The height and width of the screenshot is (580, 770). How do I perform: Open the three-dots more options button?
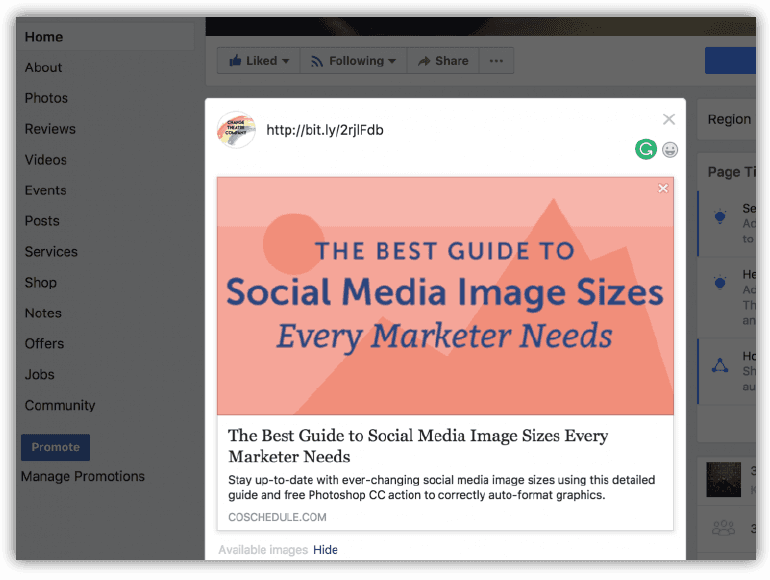497,61
